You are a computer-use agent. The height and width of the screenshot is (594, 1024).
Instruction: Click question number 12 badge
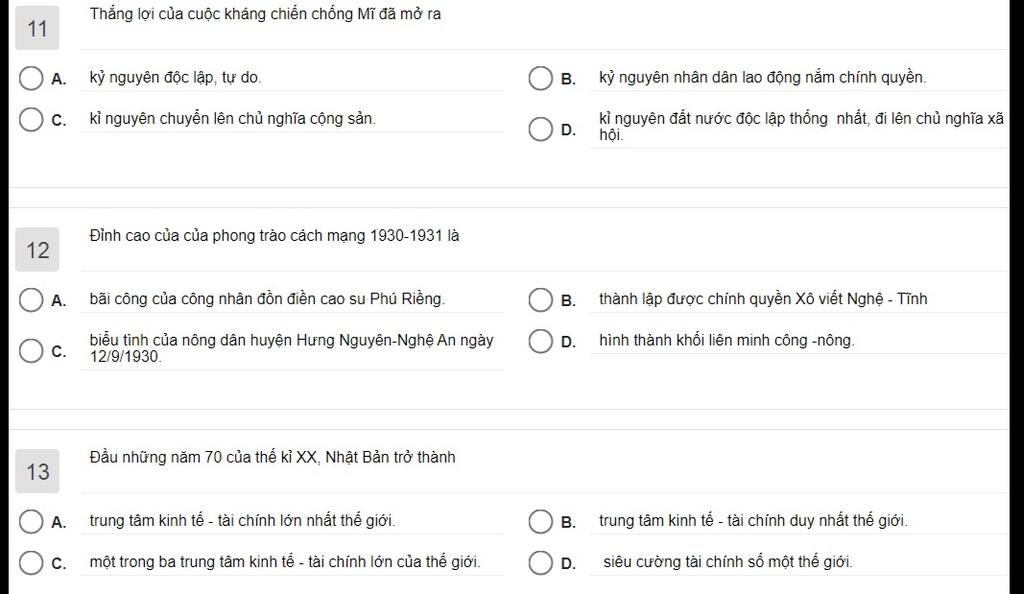(37, 249)
